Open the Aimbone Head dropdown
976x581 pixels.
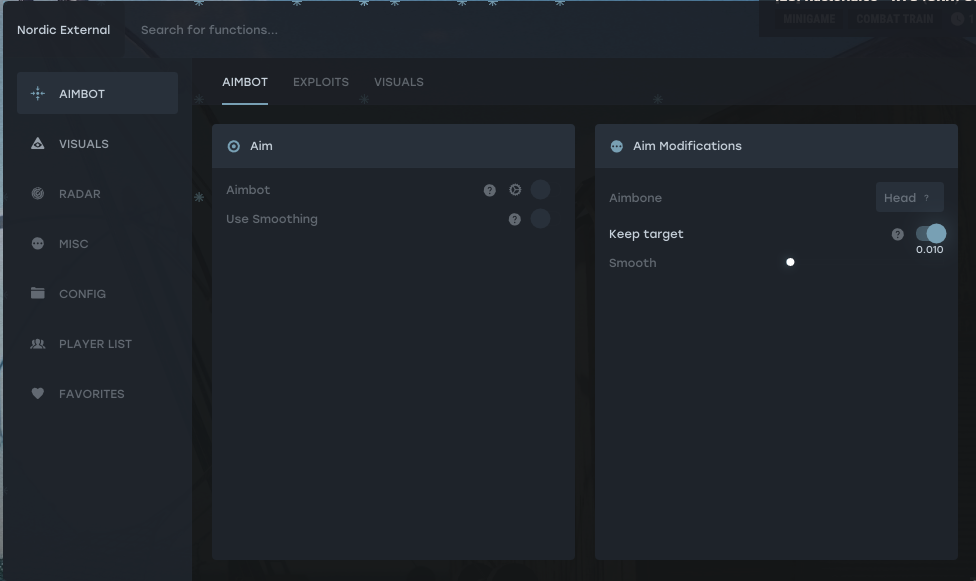coord(909,197)
